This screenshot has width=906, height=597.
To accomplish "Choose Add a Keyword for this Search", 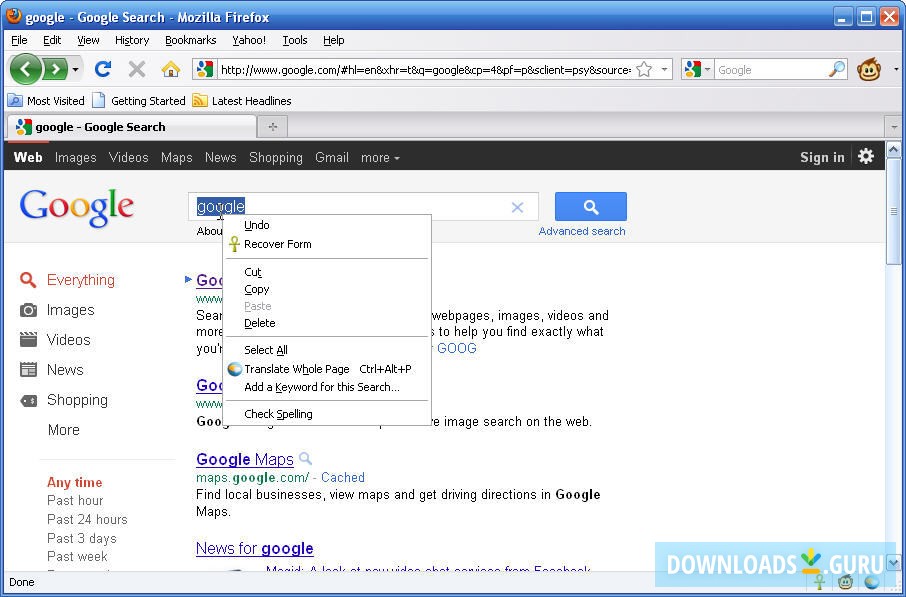I will tap(326, 387).
